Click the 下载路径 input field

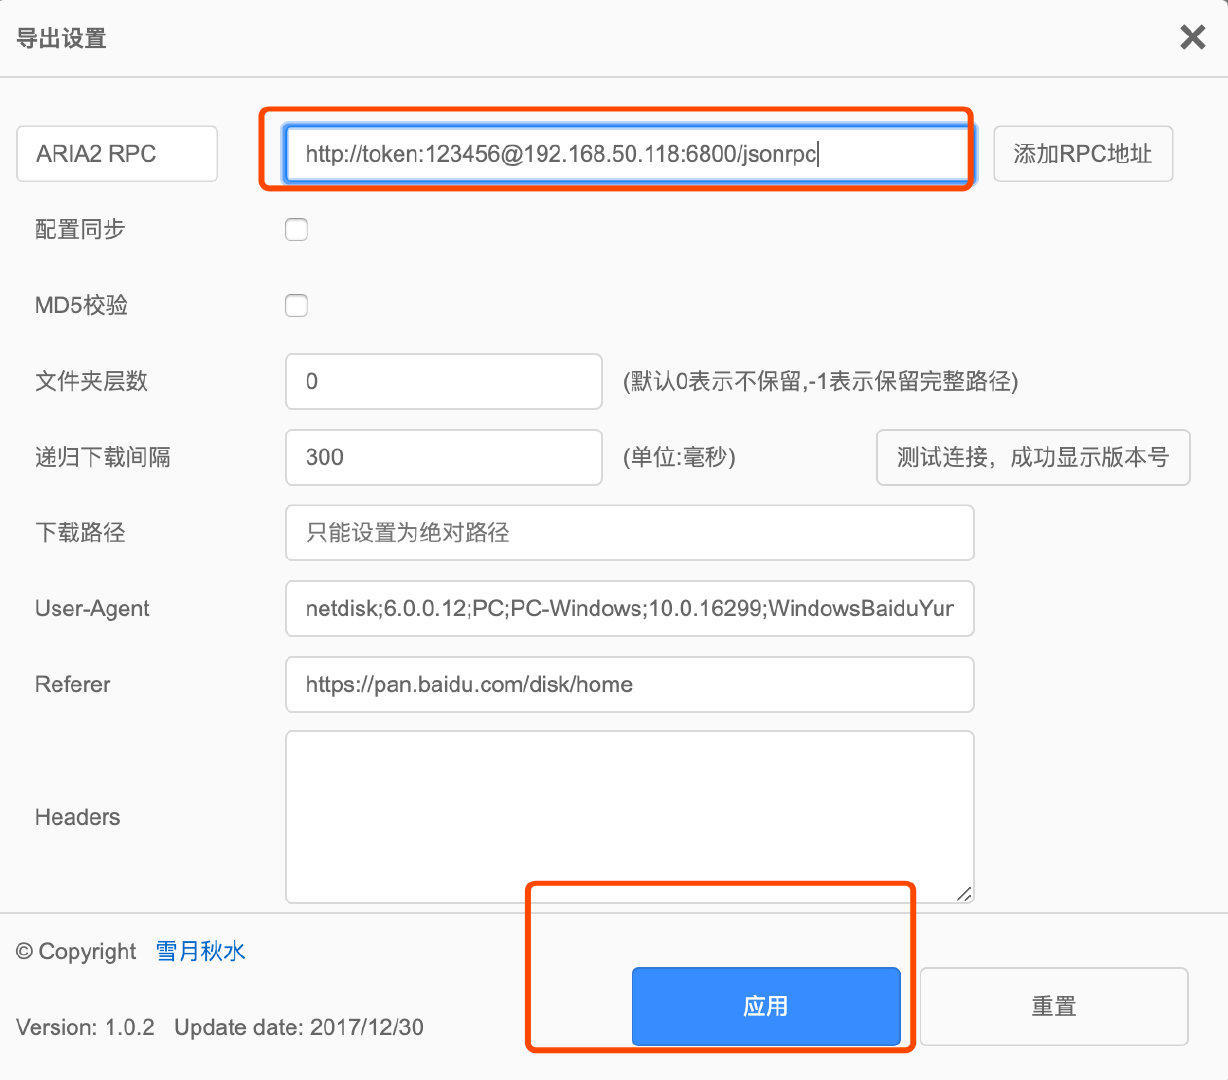629,533
